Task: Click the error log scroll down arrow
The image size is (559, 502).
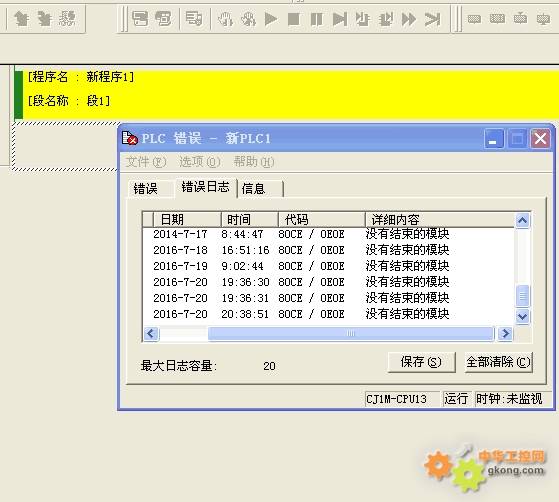Action: click(x=522, y=316)
